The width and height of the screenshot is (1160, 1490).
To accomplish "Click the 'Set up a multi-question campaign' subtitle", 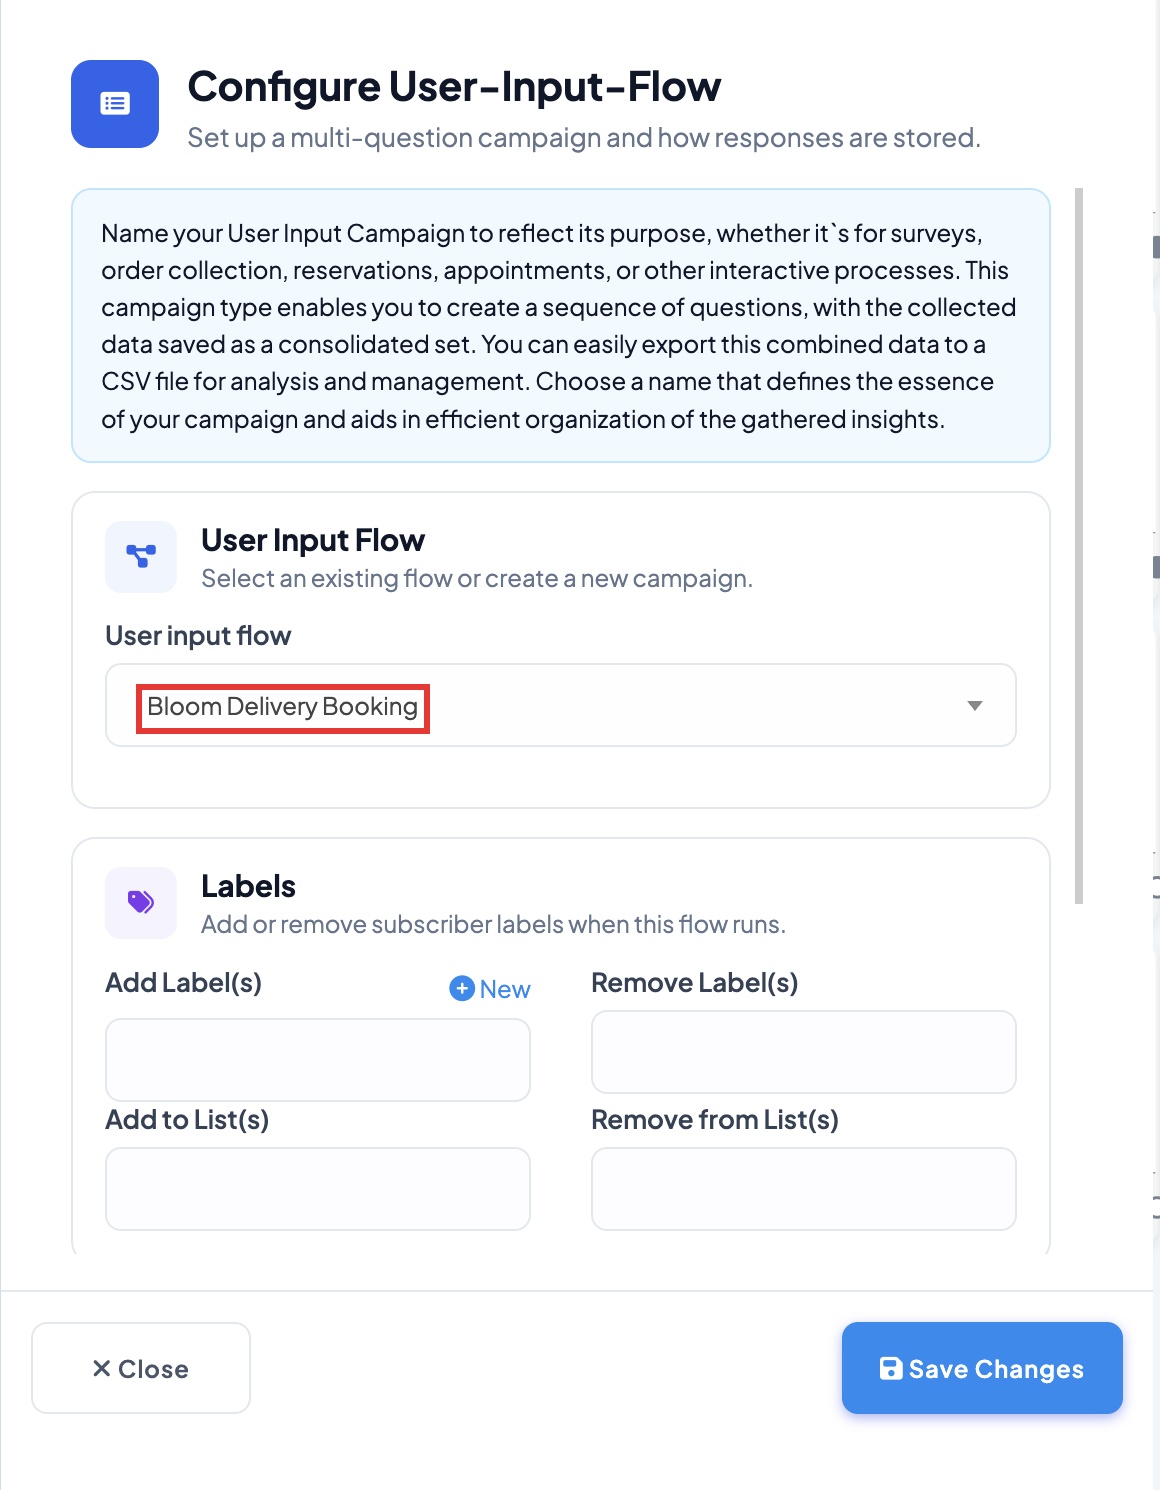I will click(584, 138).
